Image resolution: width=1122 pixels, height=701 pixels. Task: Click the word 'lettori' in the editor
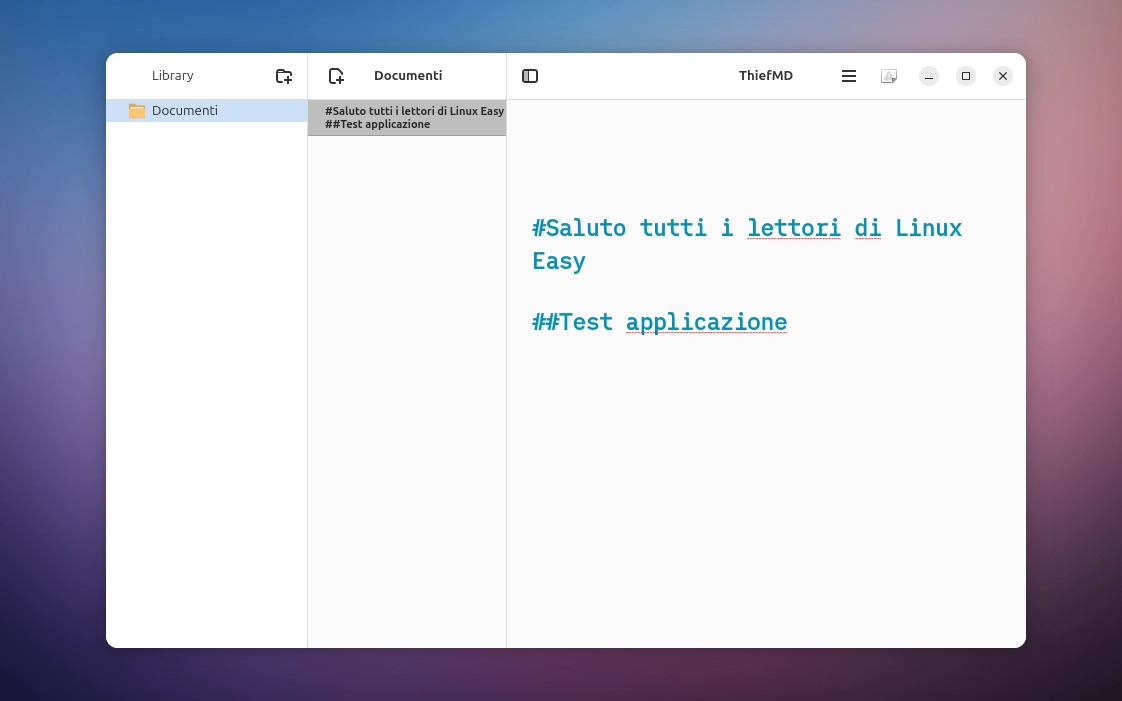793,228
